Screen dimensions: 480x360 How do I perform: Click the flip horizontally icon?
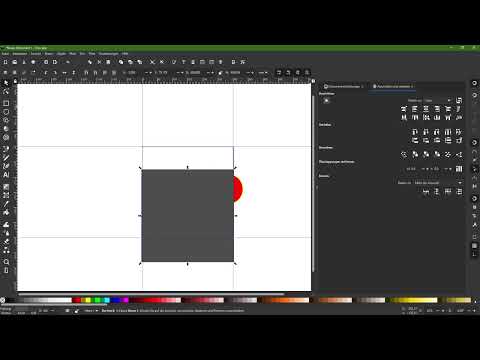(64, 72)
